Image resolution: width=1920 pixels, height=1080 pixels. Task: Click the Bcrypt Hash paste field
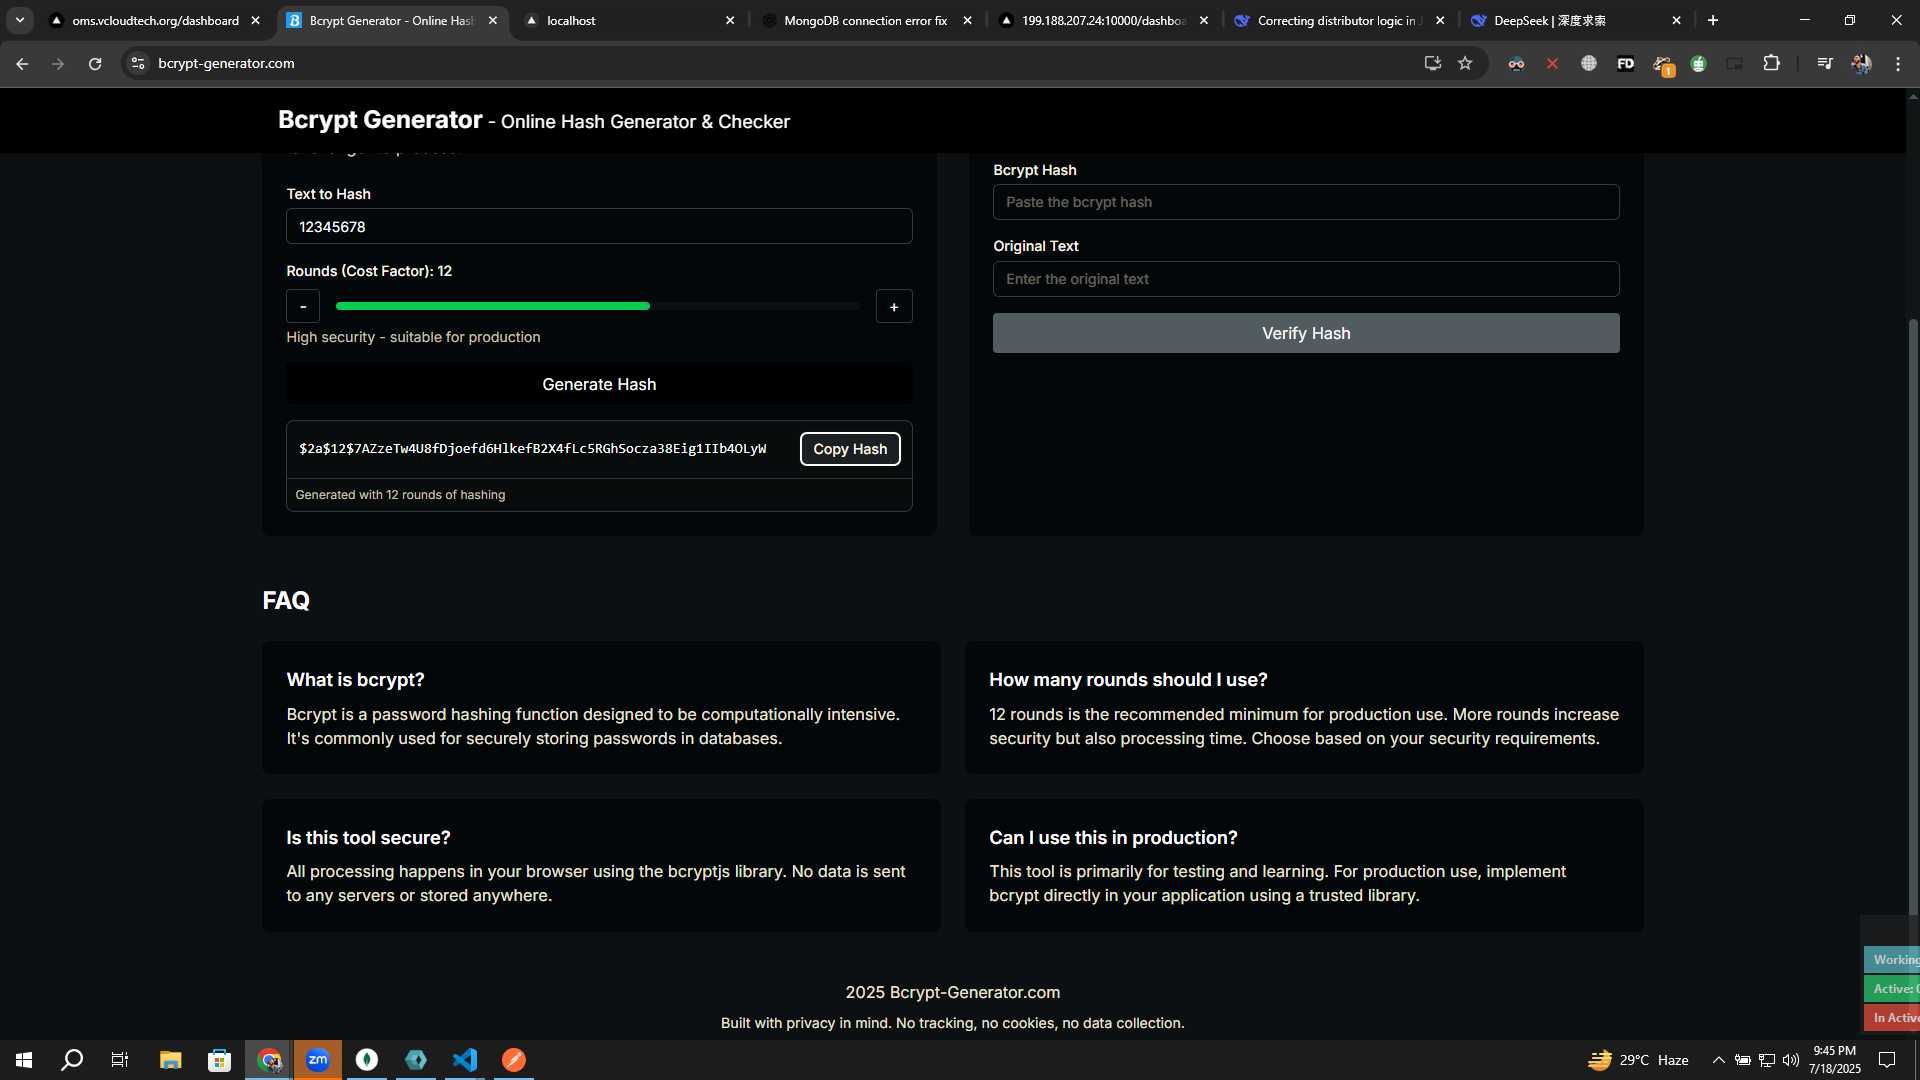click(x=1306, y=202)
